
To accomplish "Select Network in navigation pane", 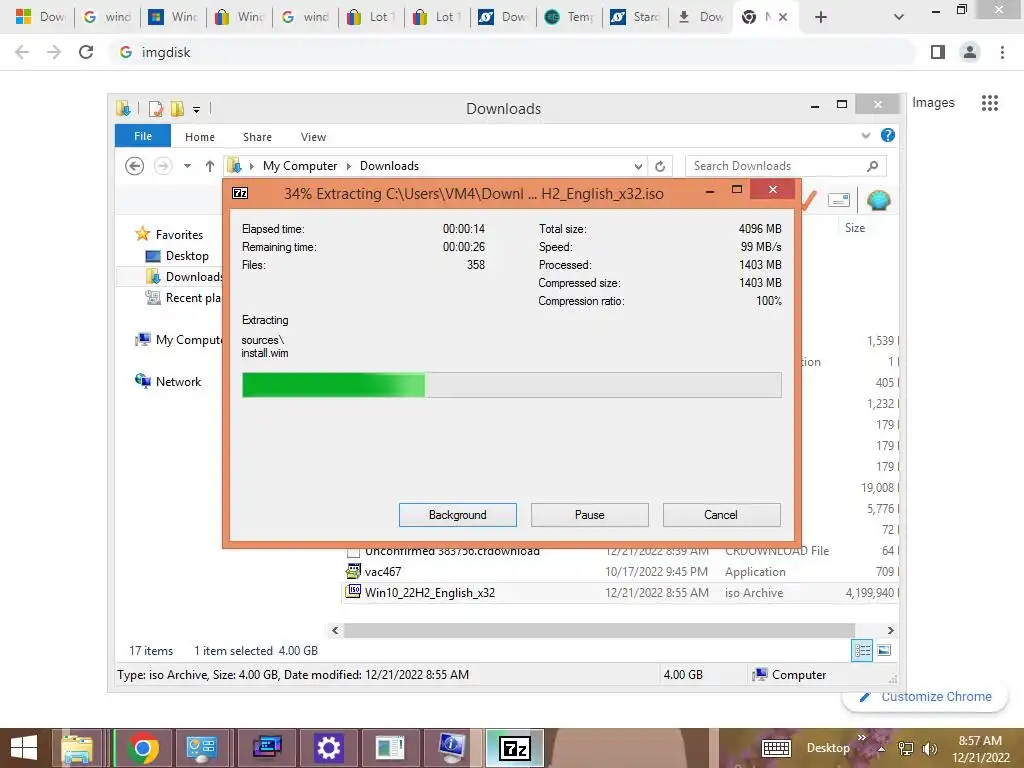I will 168,381.
